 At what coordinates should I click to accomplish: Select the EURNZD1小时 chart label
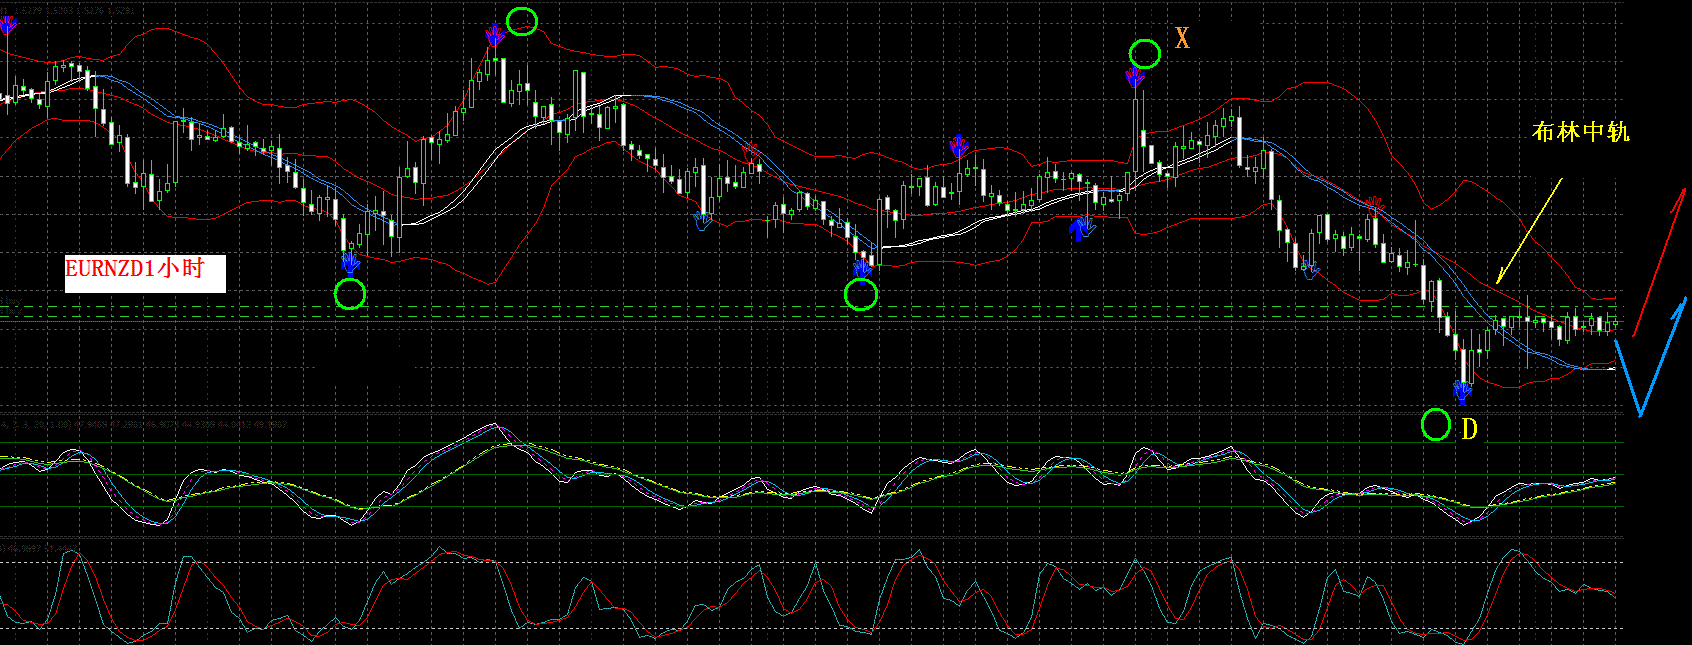pos(145,272)
